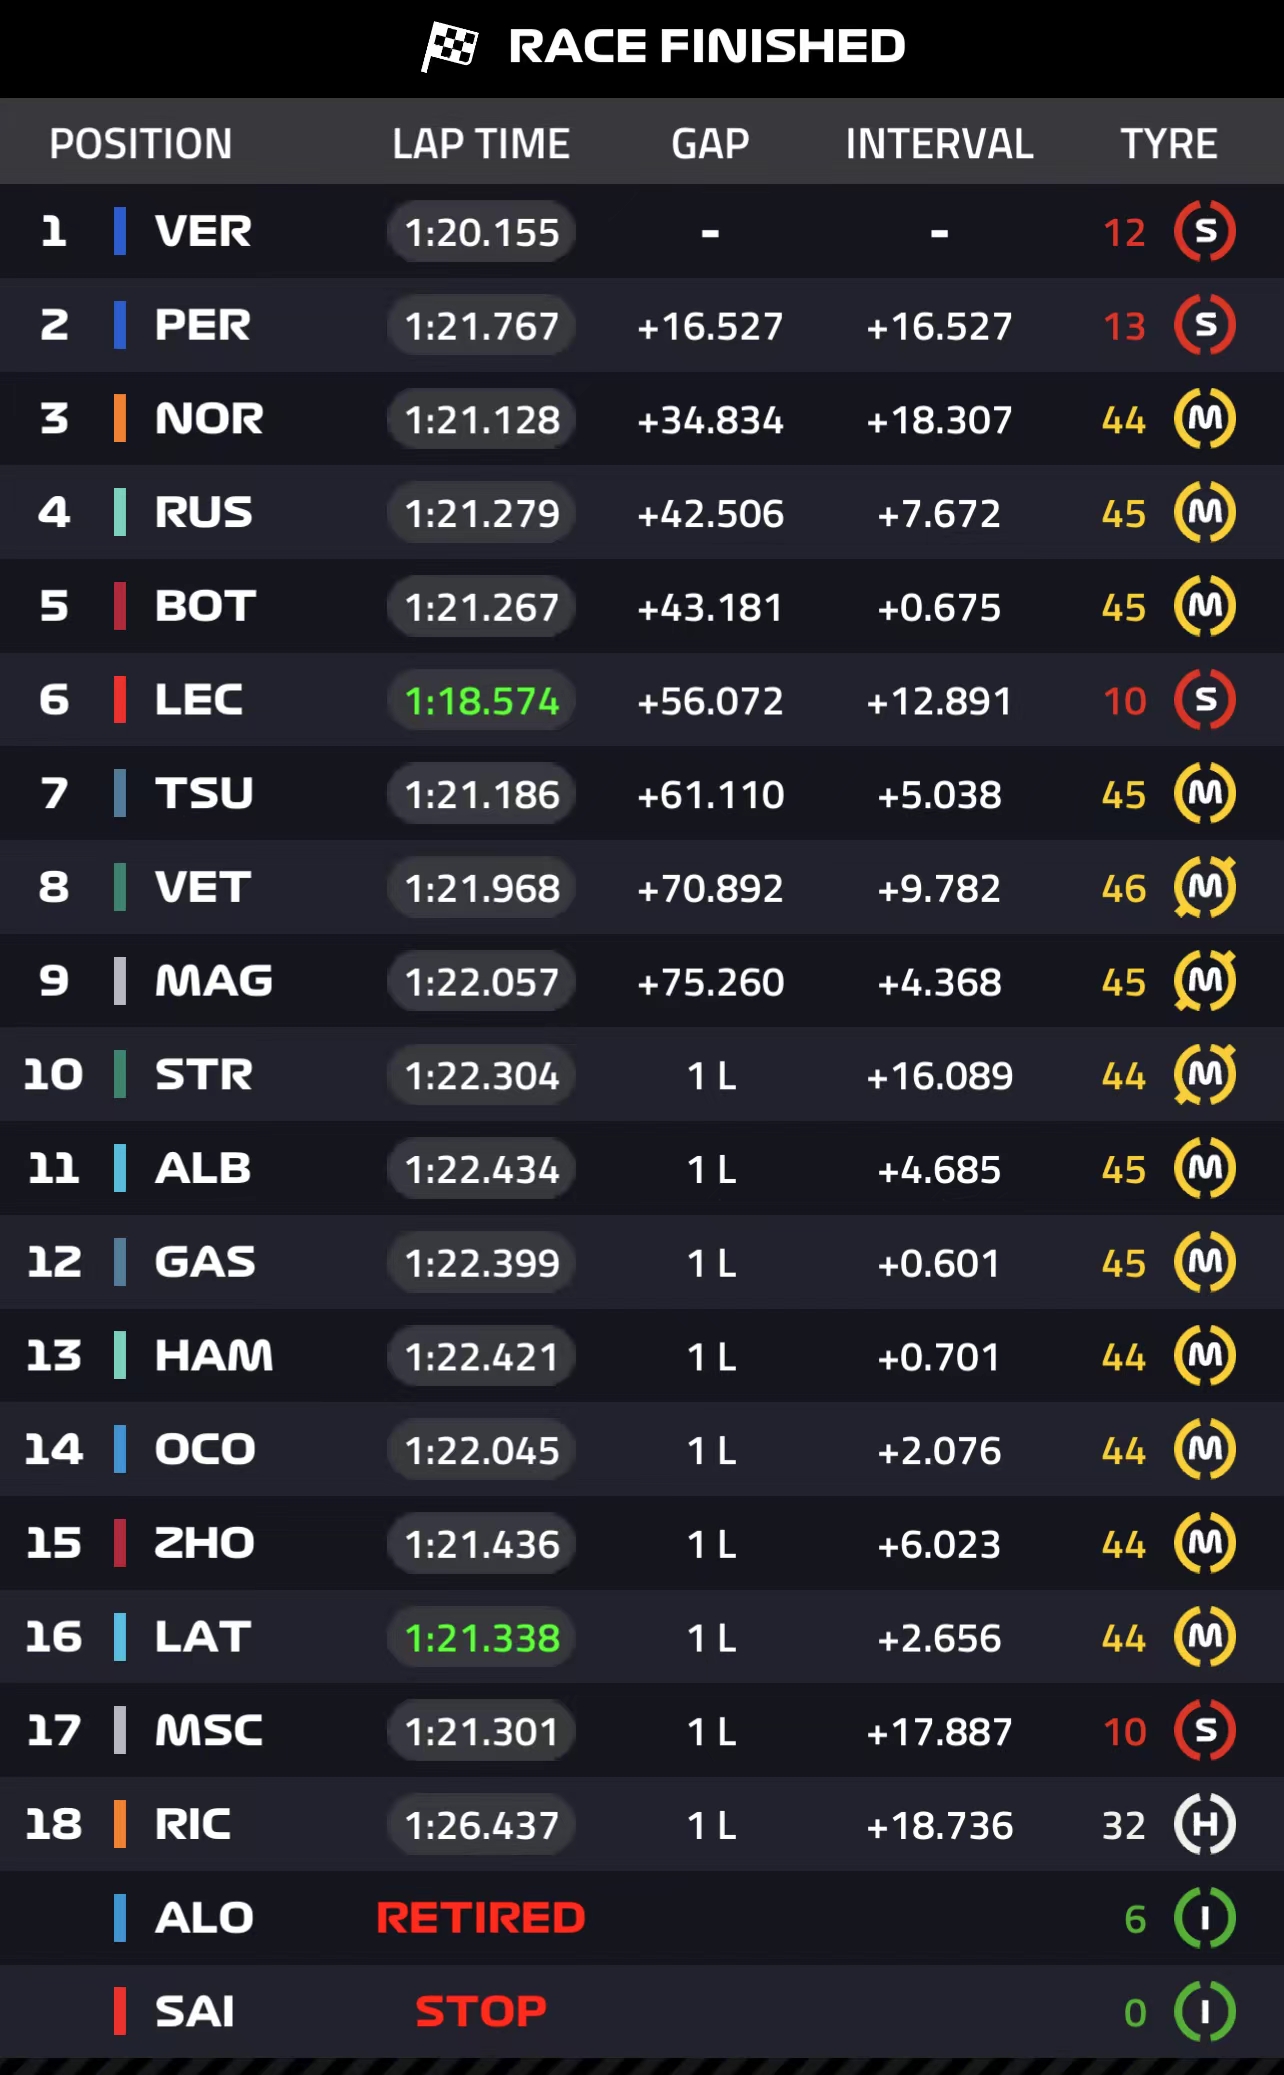Click Ricciardo's hard tyre icon
This screenshot has width=1284, height=2075.
click(x=1205, y=1824)
